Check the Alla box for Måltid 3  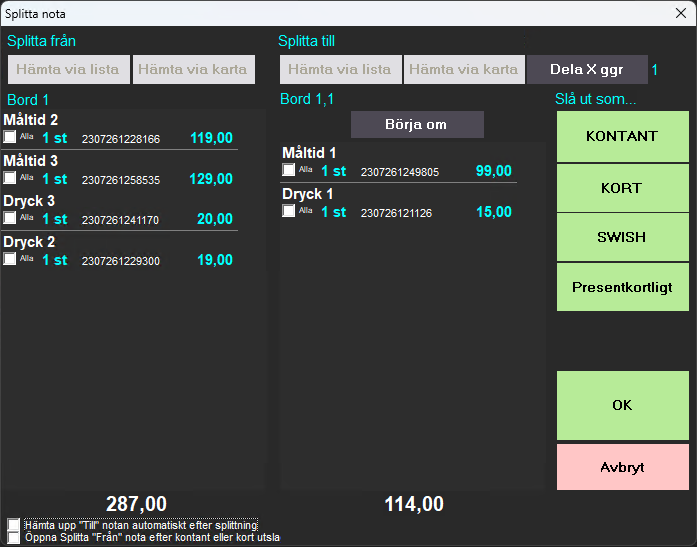point(10,178)
